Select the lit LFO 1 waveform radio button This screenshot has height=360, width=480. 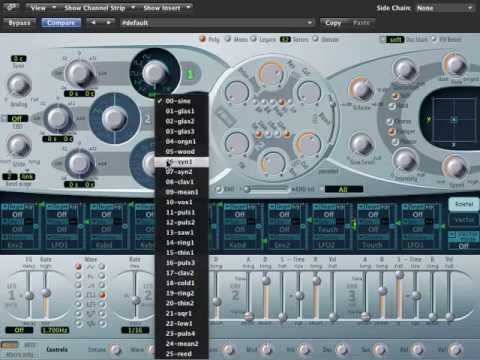point(78,267)
